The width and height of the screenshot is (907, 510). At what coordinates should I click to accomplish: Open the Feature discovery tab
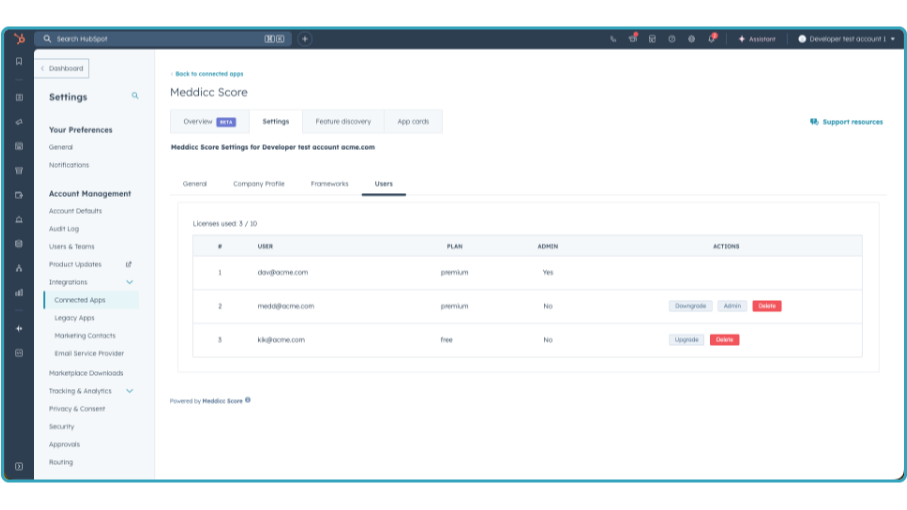pyautogui.click(x=343, y=122)
